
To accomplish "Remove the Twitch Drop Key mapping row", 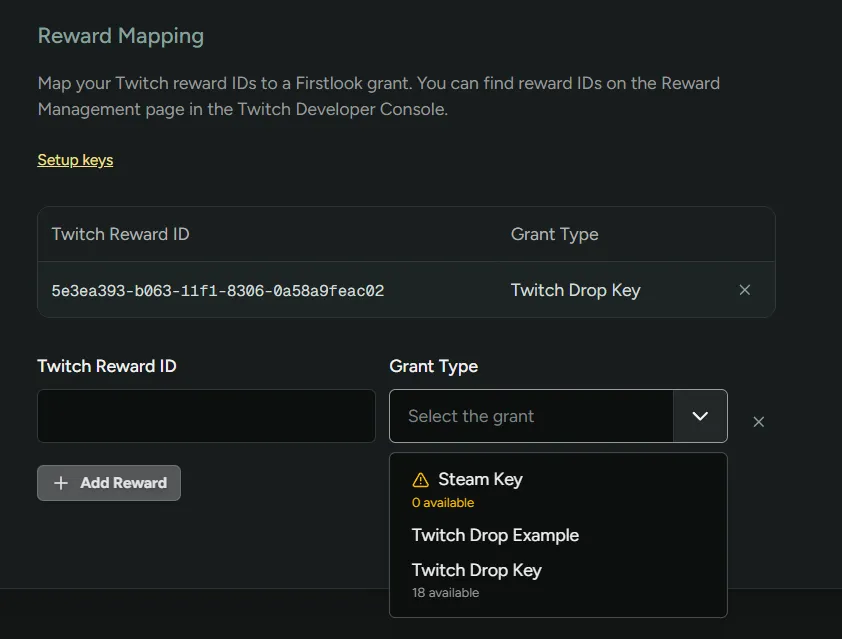I will pos(744,290).
